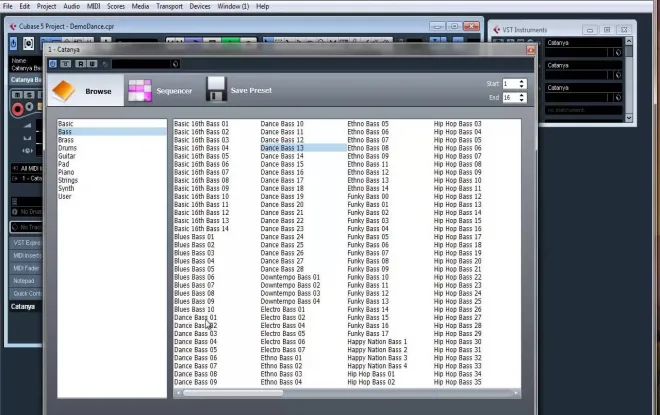Open the Browse tab with book icon
Screen dimensions: 660x415
coord(86,90)
